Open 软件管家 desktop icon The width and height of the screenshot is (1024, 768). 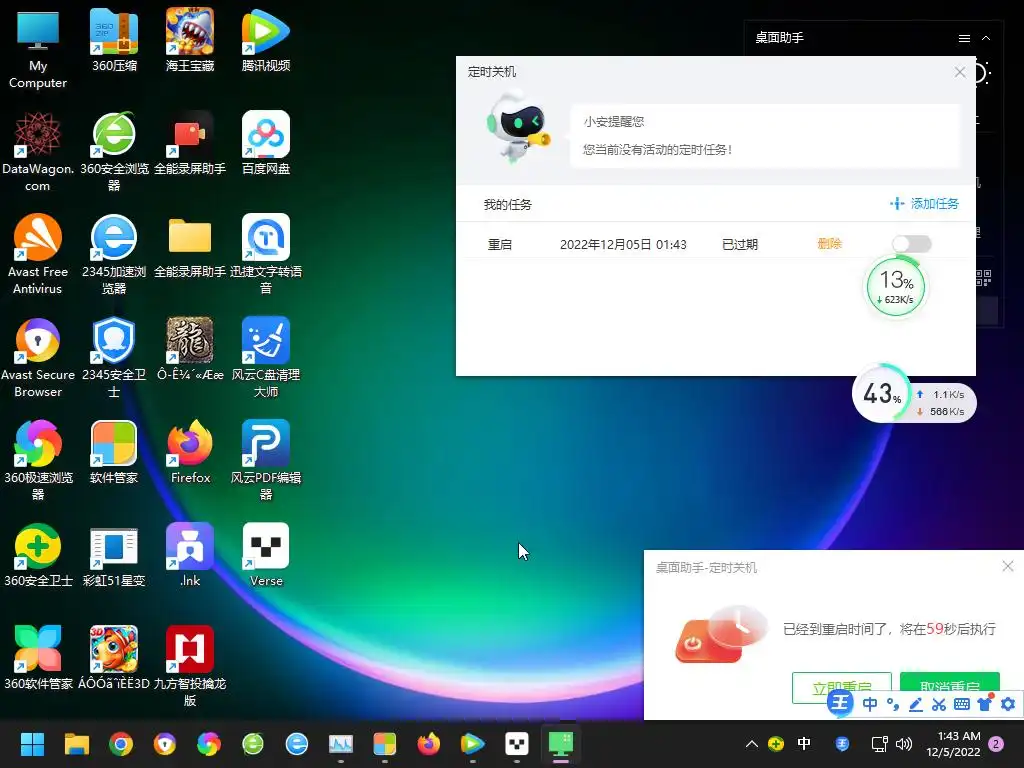point(114,453)
